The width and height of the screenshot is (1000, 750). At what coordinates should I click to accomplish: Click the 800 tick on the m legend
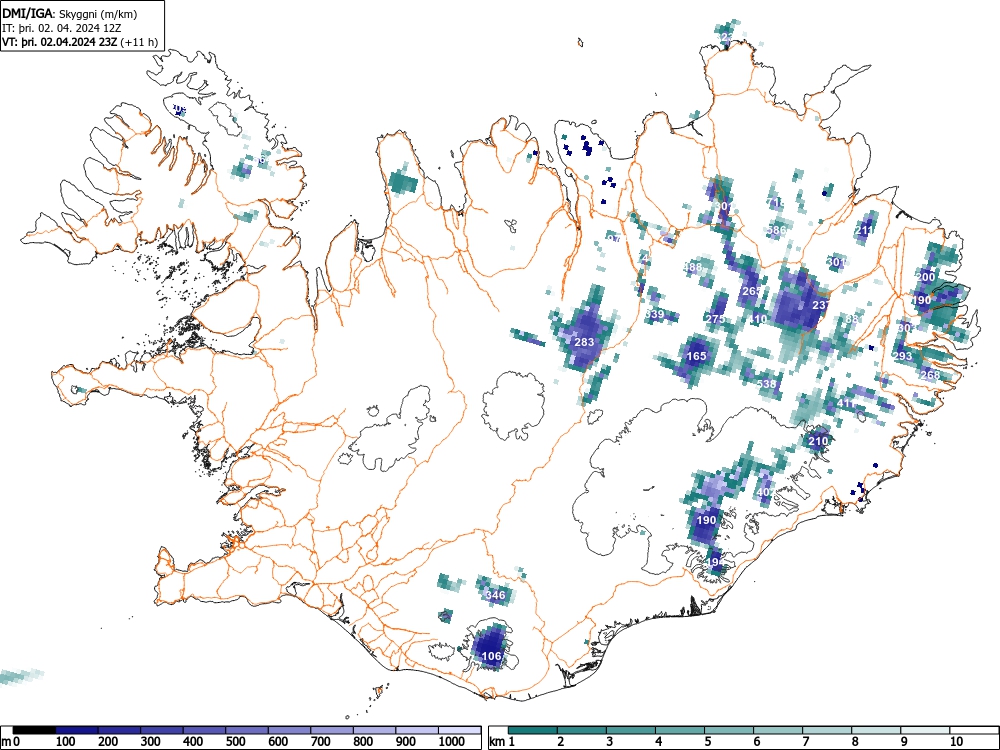click(x=364, y=742)
